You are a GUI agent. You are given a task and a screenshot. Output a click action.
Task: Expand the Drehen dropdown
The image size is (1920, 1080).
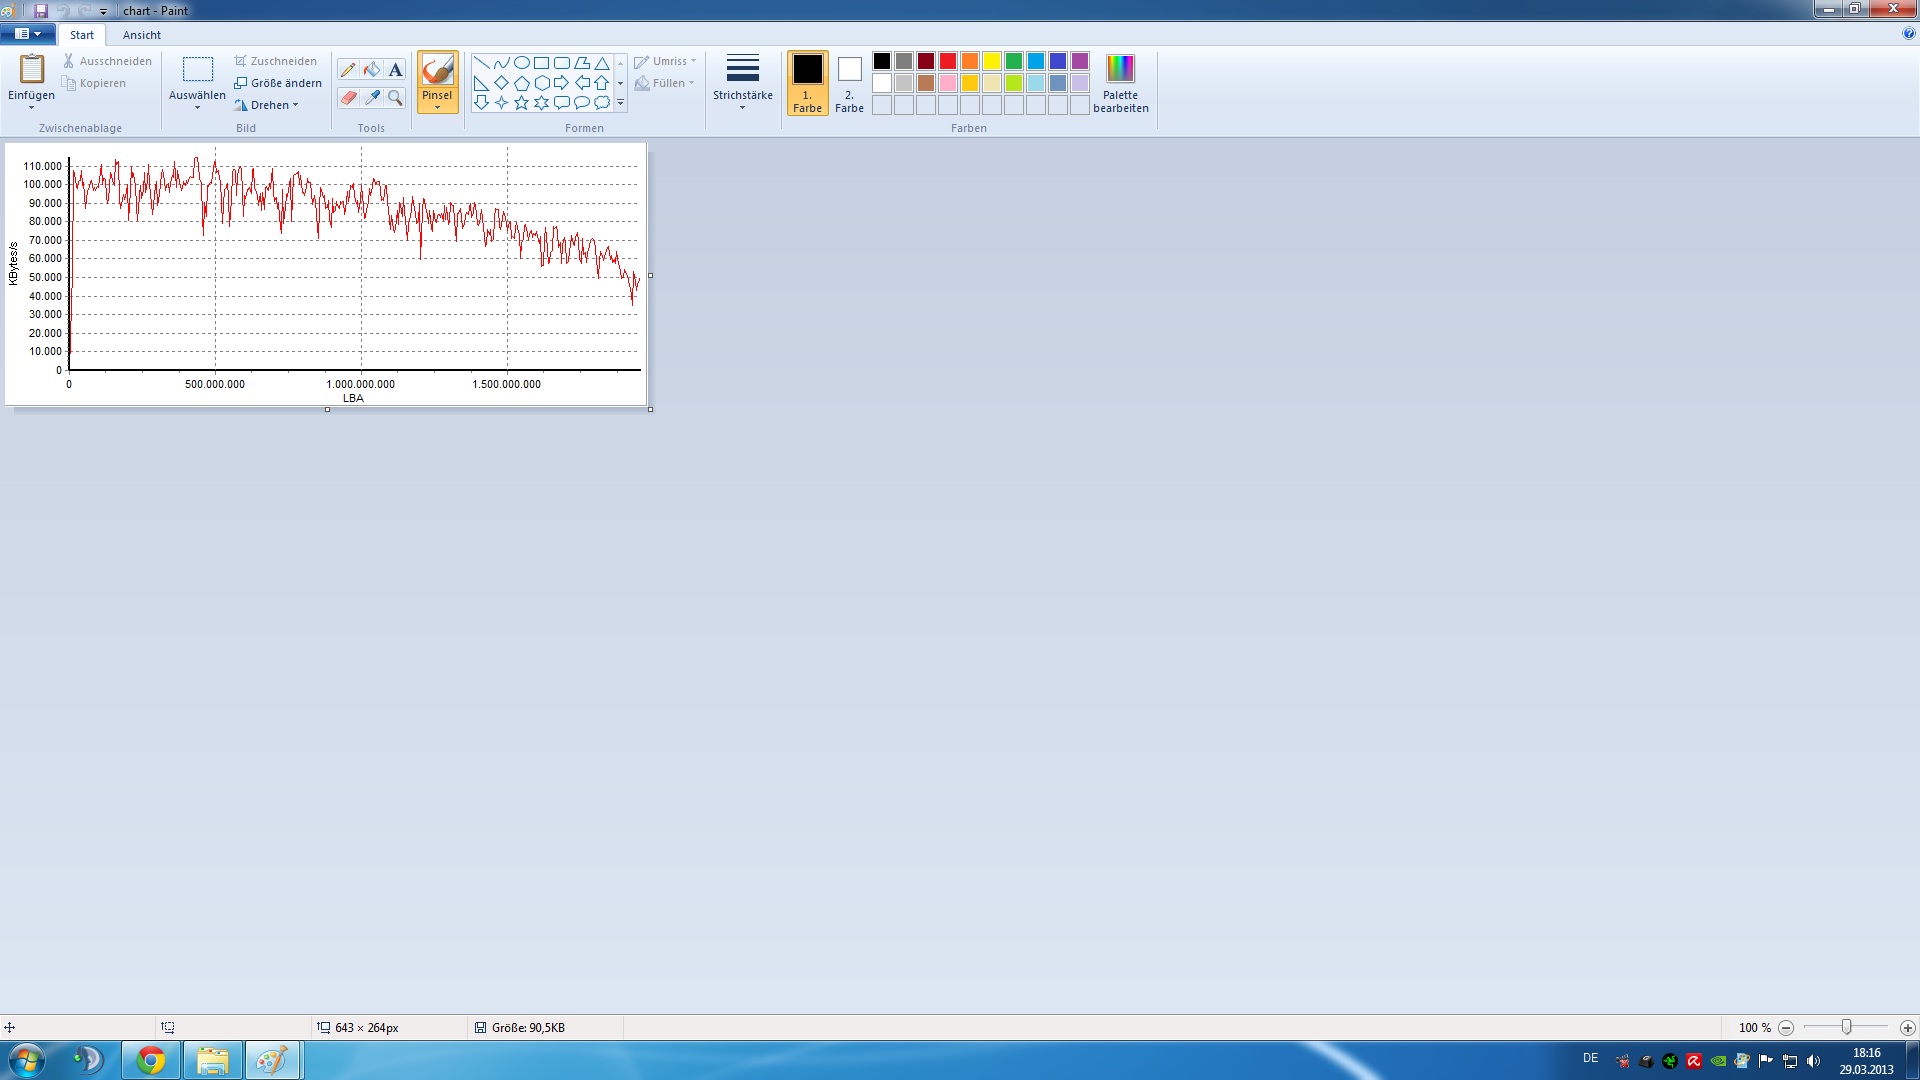268,105
